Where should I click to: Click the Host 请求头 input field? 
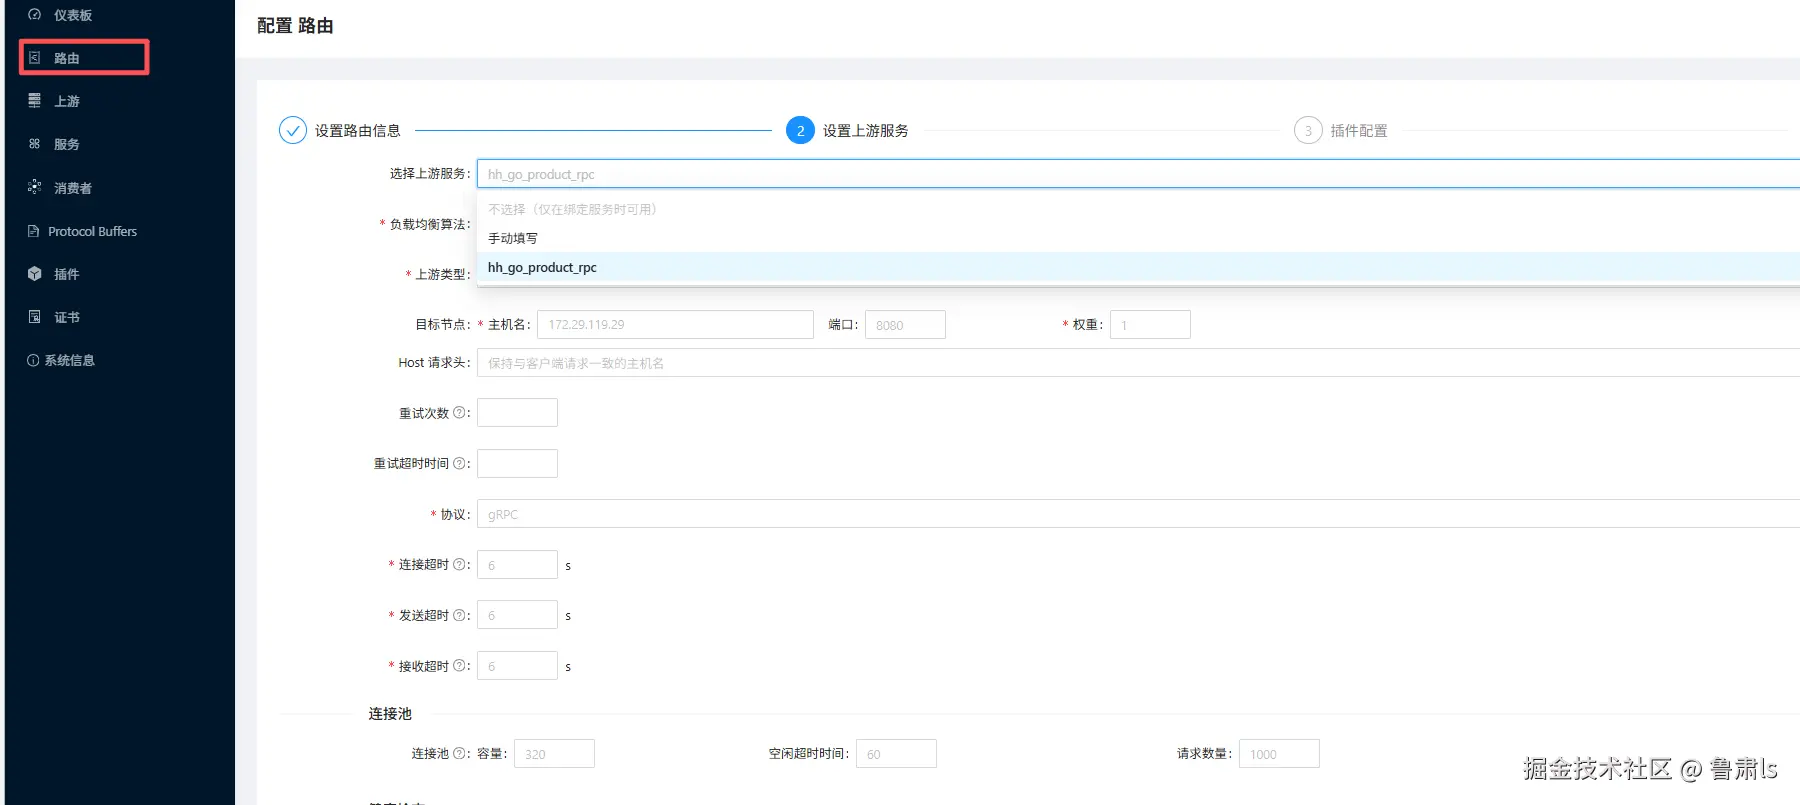(x=1138, y=363)
